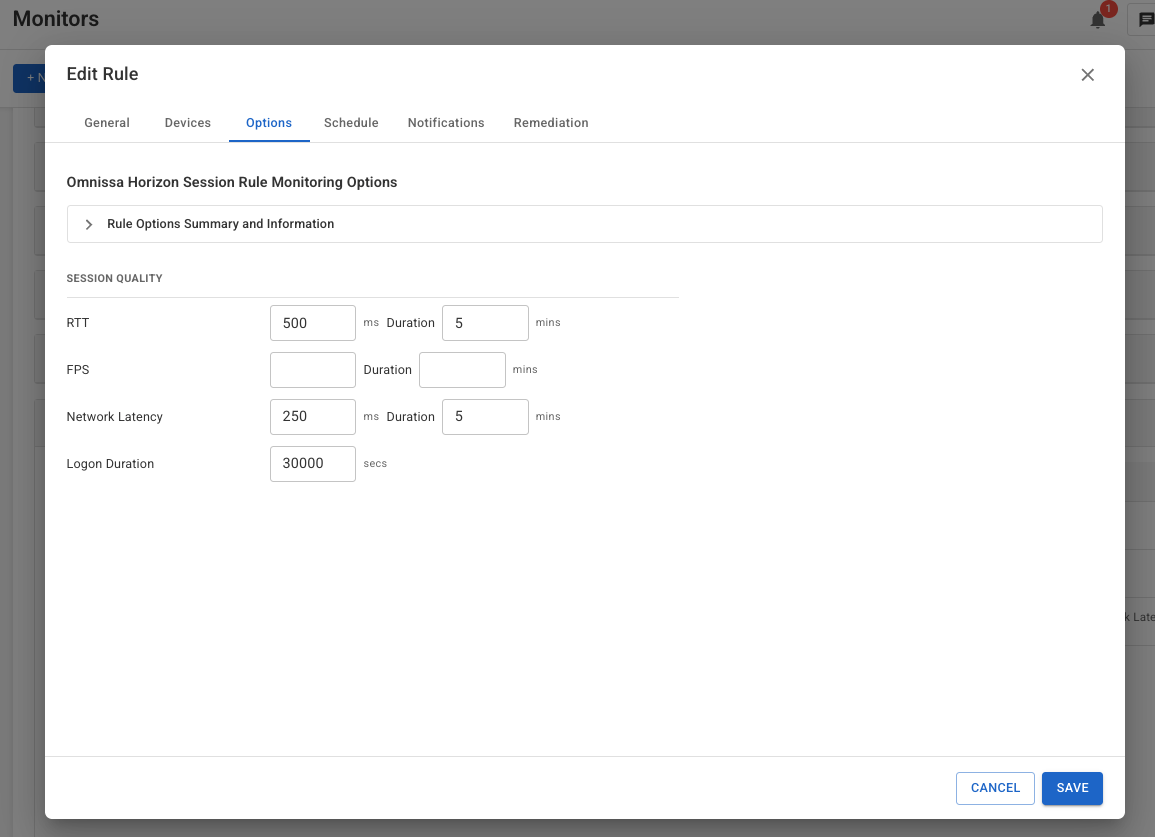Switch to the Devices tab
This screenshot has width=1155, height=837.
pyautogui.click(x=188, y=123)
